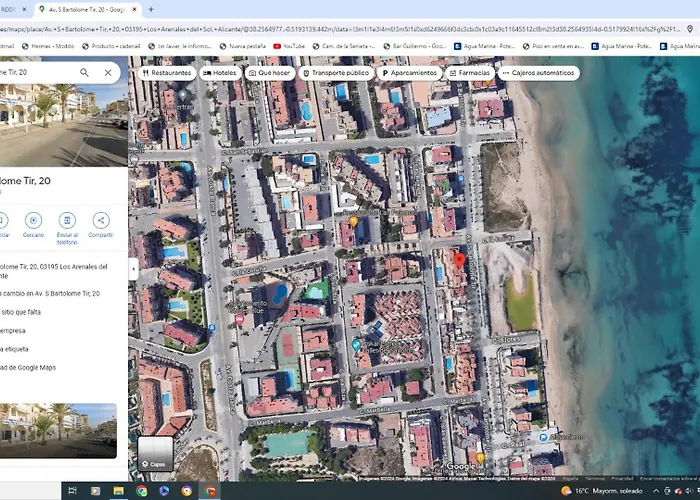Open a new browser tab with plus
Viewport: 700px width, 500px height.
coord(151,9)
